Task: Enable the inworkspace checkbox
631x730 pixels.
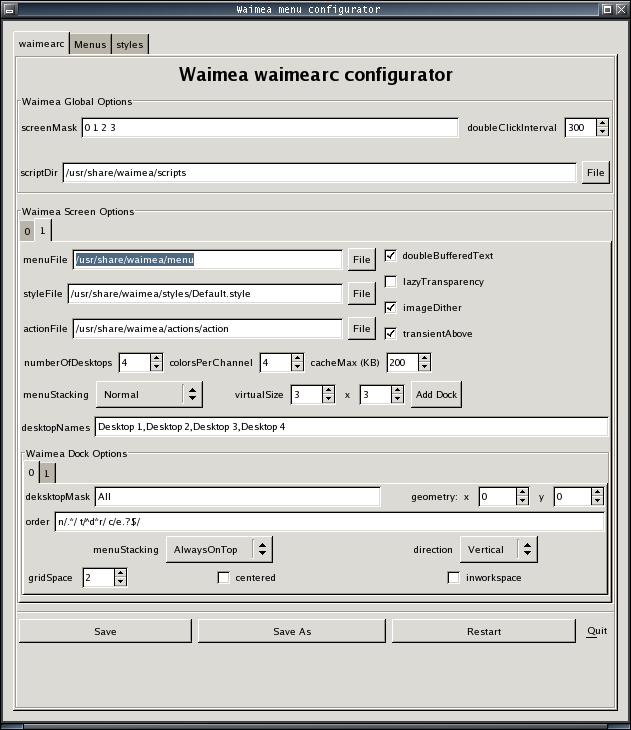Action: click(454, 578)
